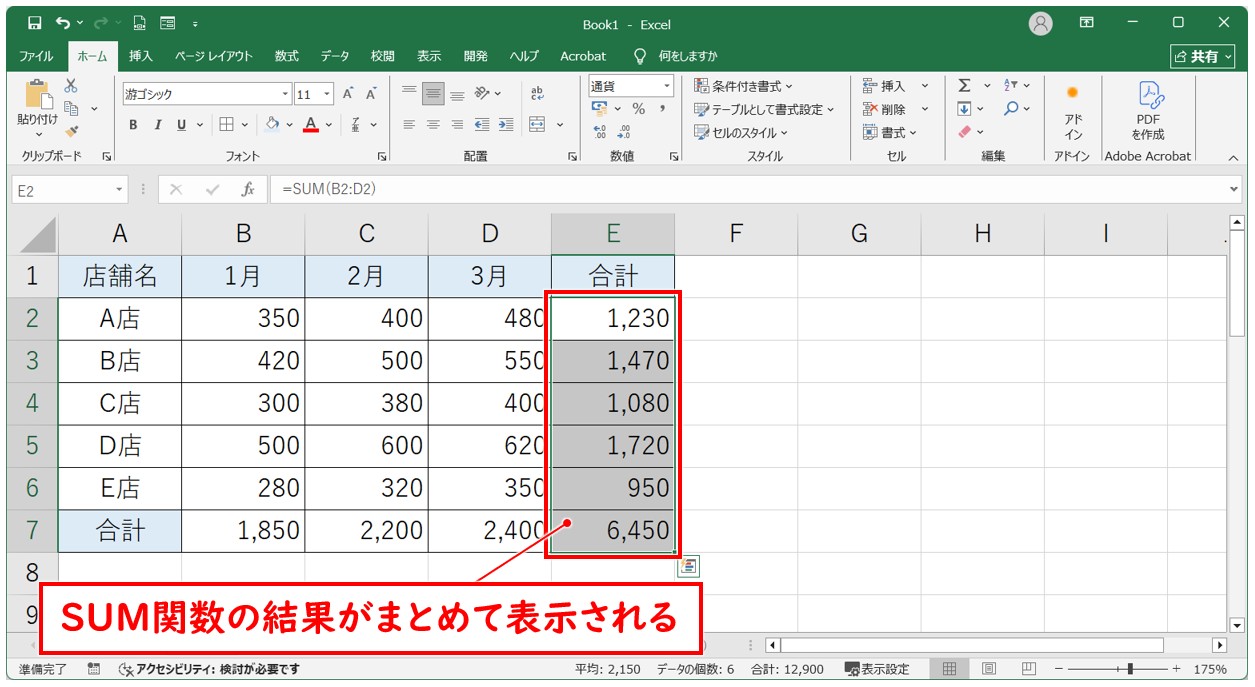The height and width of the screenshot is (687, 1255).
Task: Increase the font size with the large A icon
Action: (x=349, y=94)
